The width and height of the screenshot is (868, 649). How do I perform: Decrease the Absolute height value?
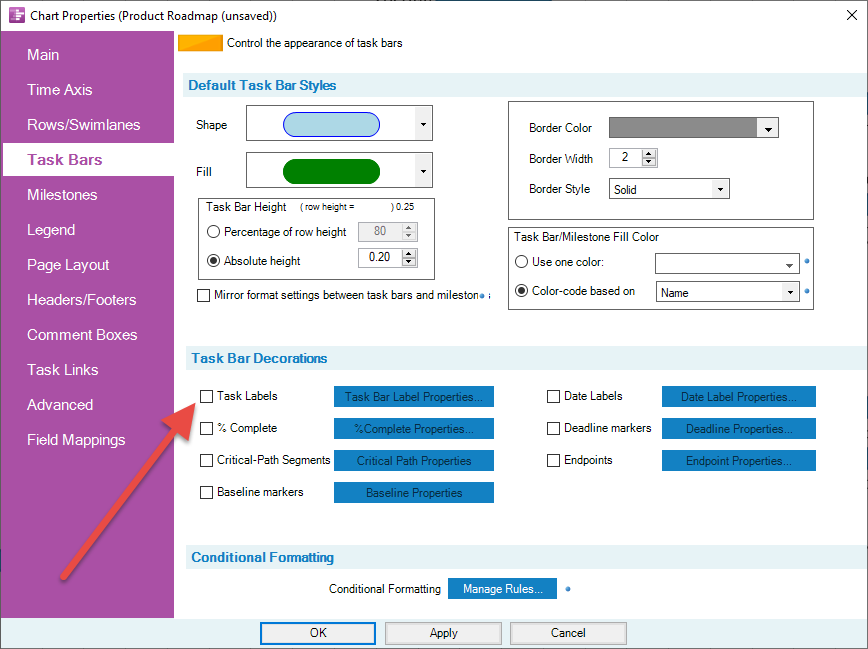click(409, 262)
